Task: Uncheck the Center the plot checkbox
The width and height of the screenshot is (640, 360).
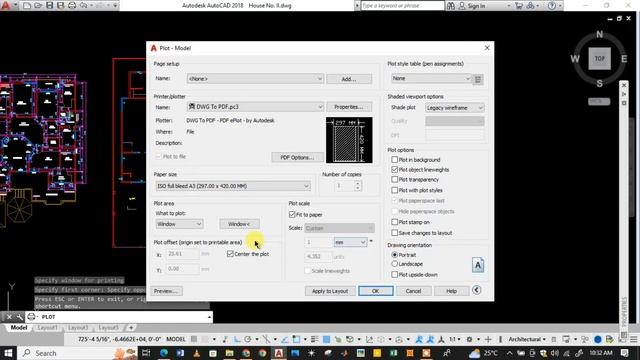Action: click(x=230, y=254)
